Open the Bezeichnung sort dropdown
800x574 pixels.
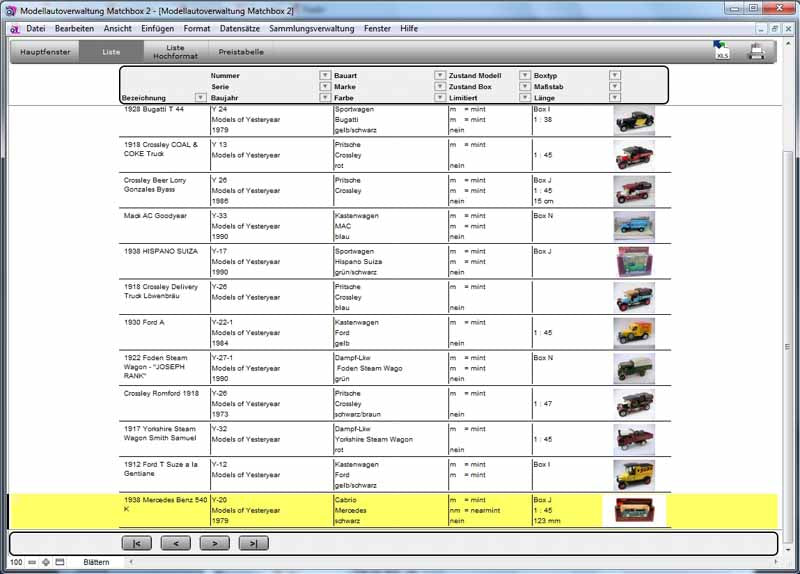point(200,98)
